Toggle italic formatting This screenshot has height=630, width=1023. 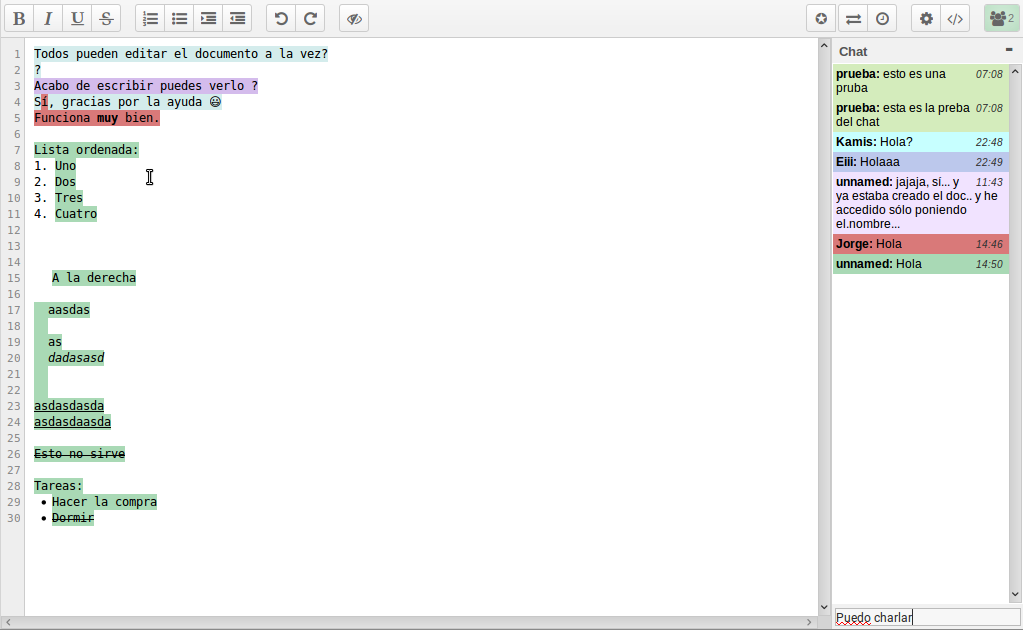coord(48,18)
